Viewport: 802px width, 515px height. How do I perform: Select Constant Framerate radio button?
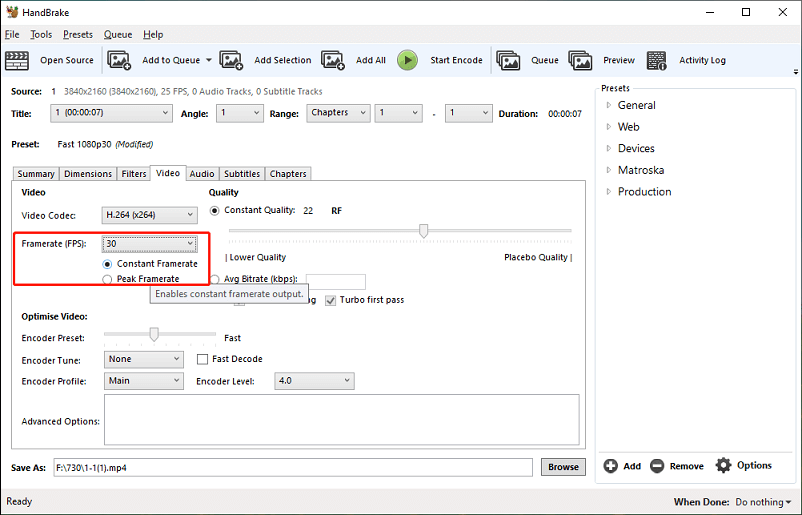point(107,264)
